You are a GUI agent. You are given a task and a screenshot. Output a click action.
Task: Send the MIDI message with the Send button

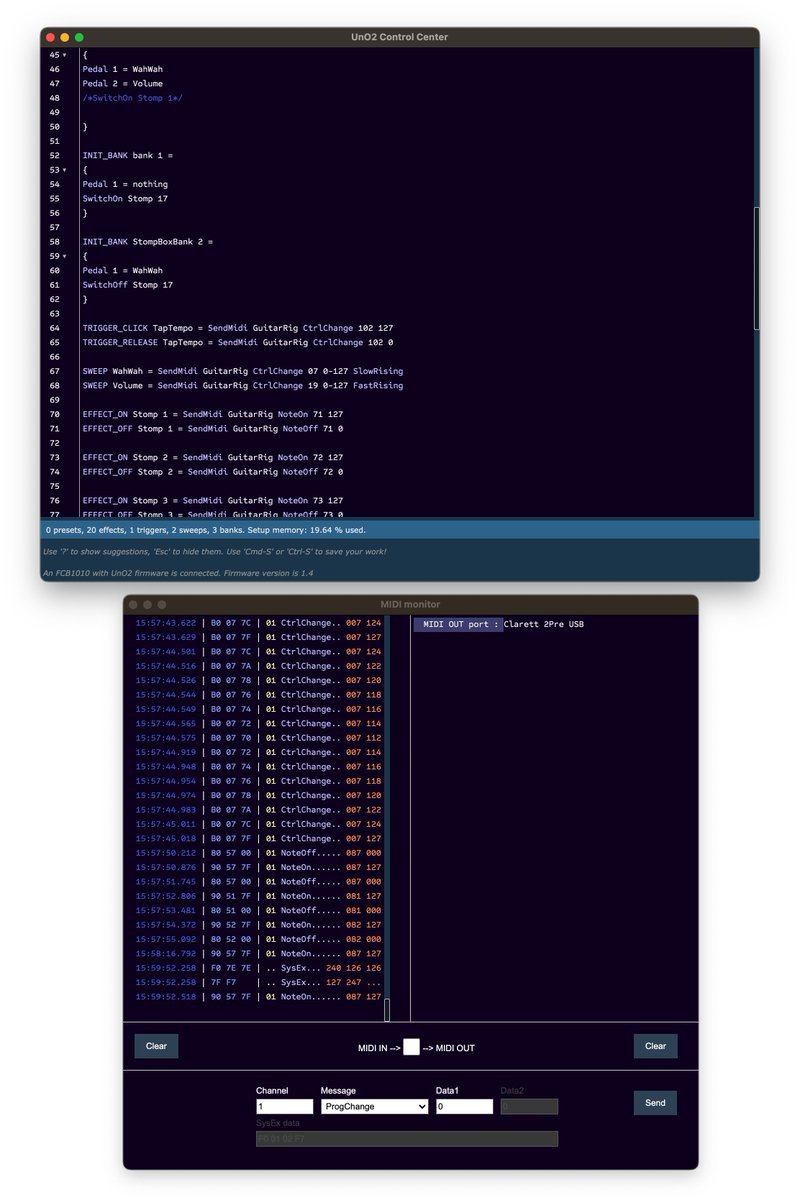(655, 1103)
